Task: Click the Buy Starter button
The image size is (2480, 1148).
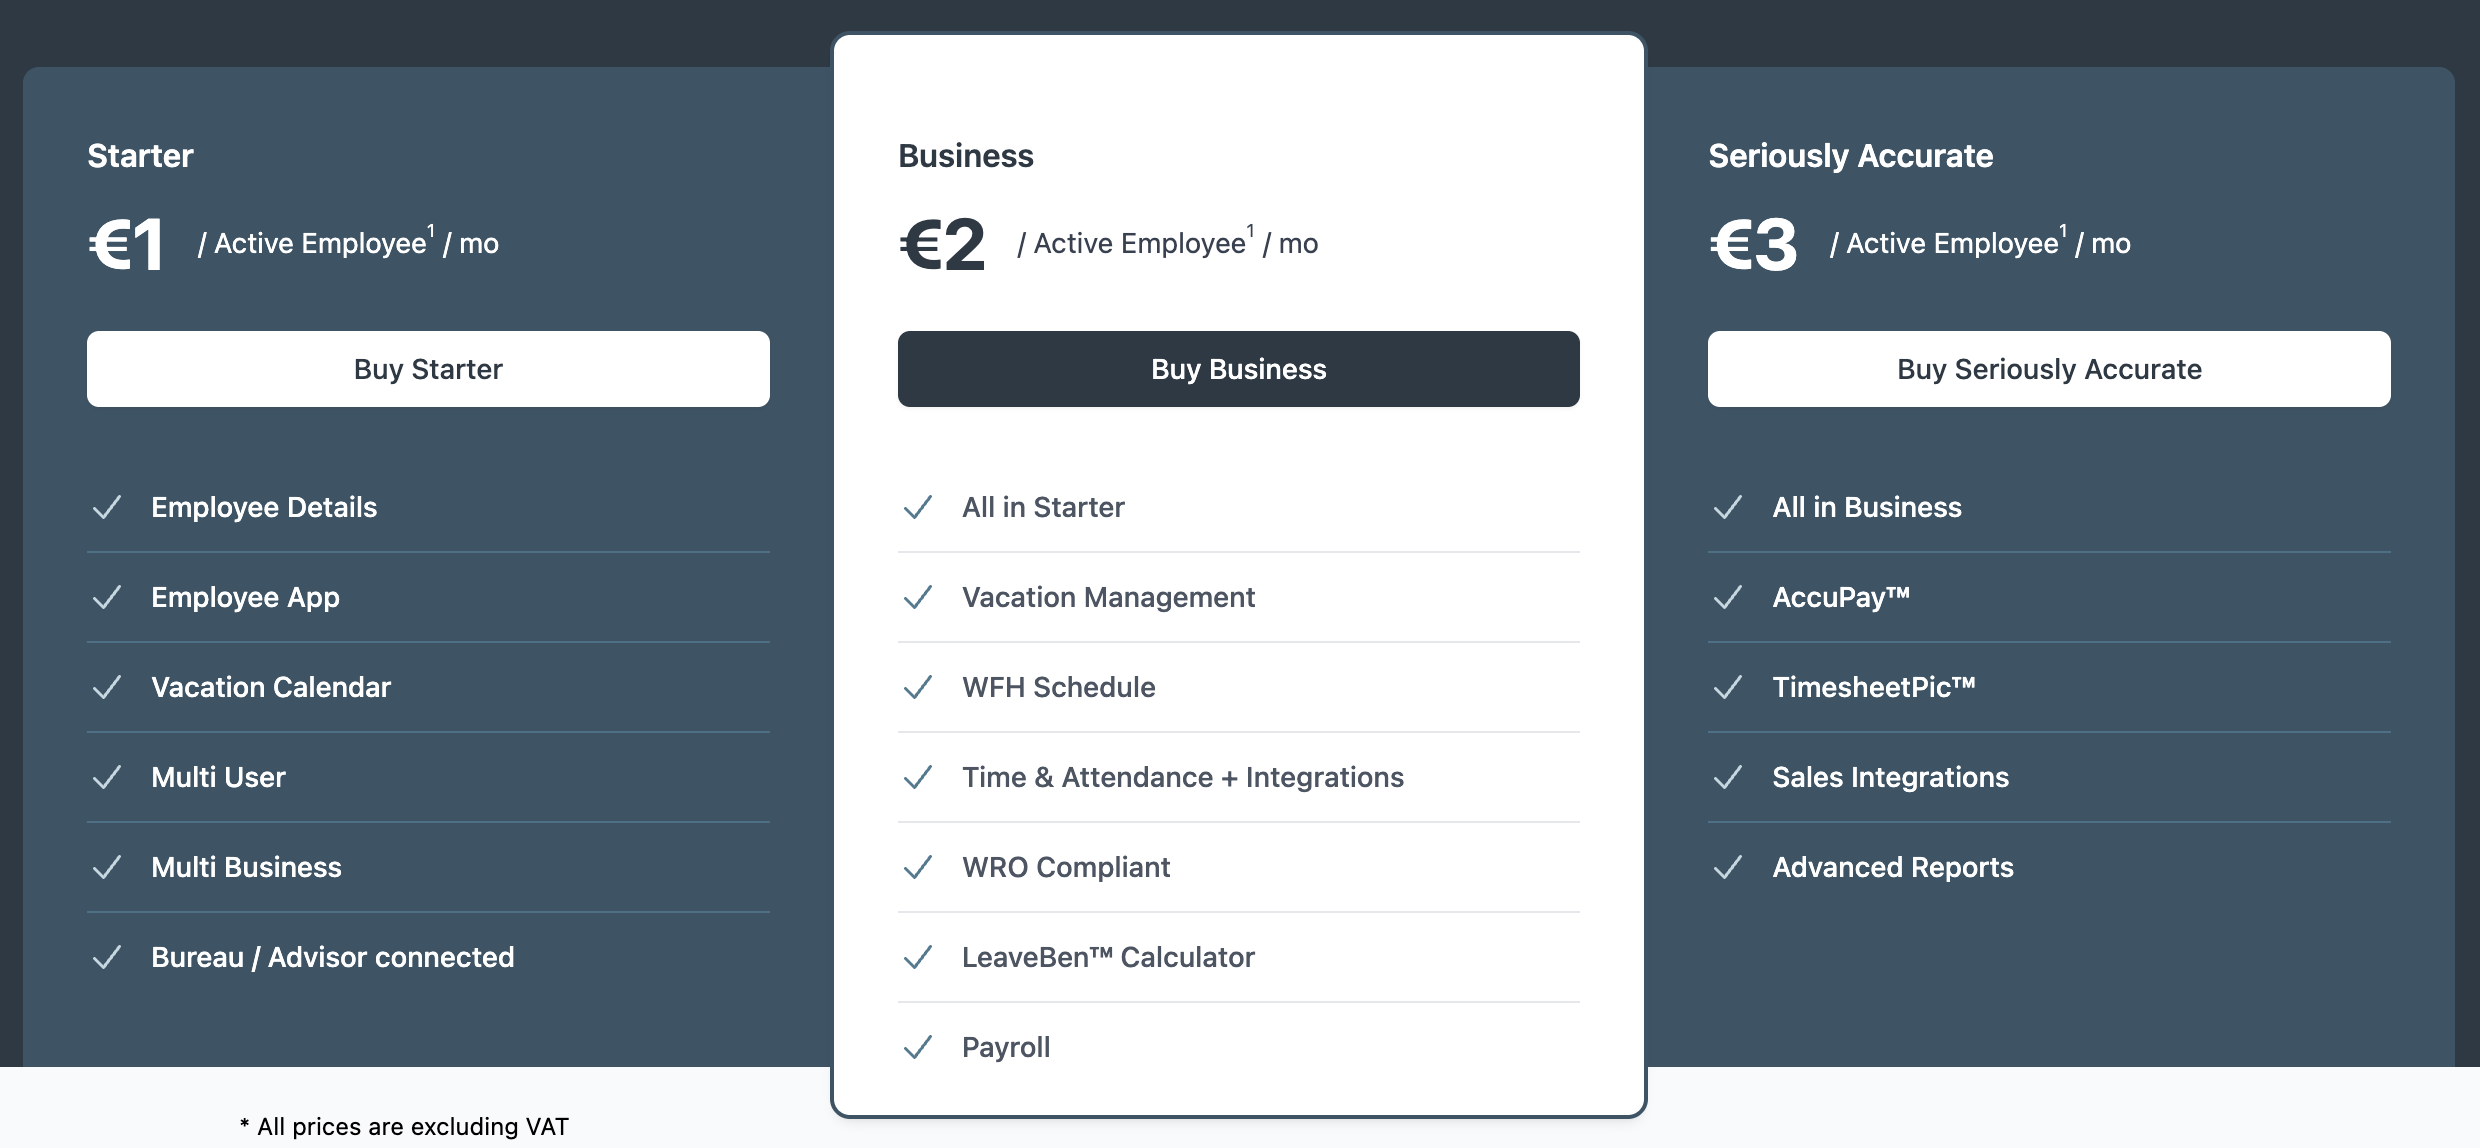Action: tap(428, 369)
